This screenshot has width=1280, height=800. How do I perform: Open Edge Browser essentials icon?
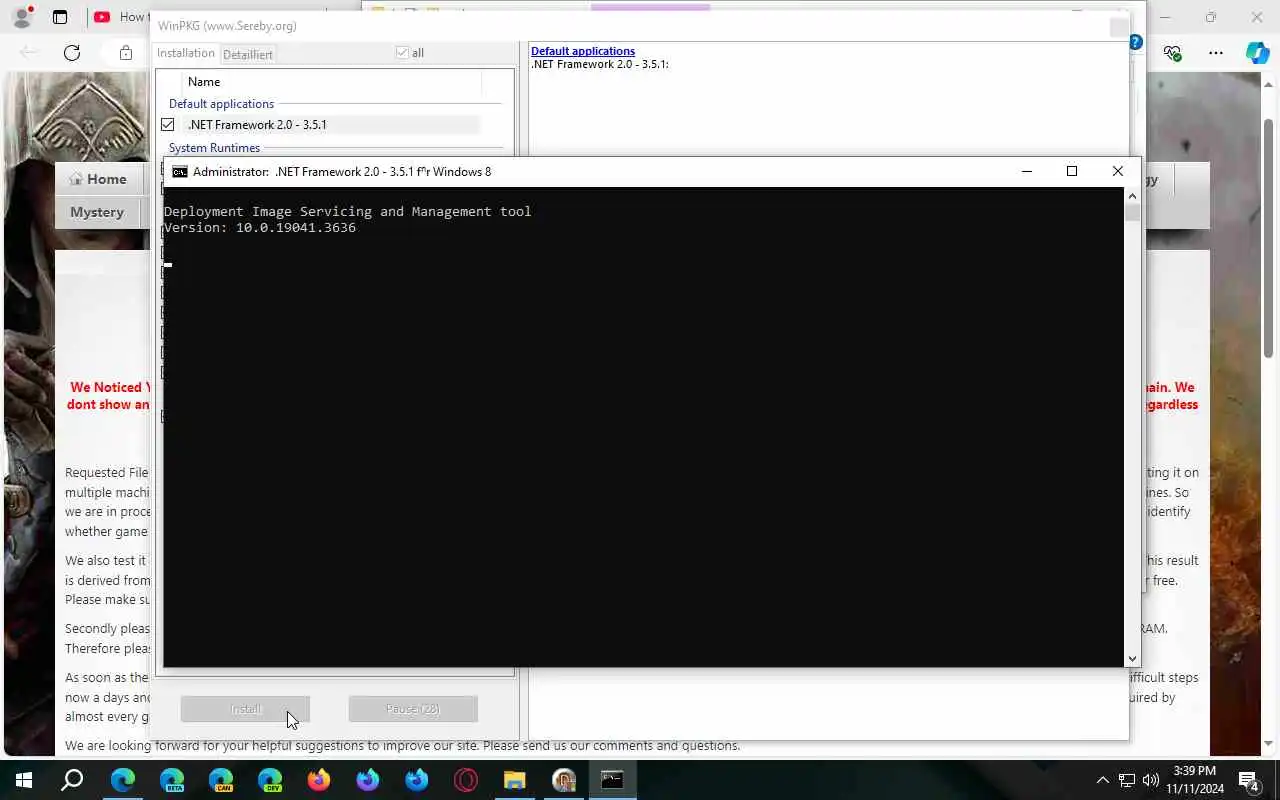[1173, 53]
